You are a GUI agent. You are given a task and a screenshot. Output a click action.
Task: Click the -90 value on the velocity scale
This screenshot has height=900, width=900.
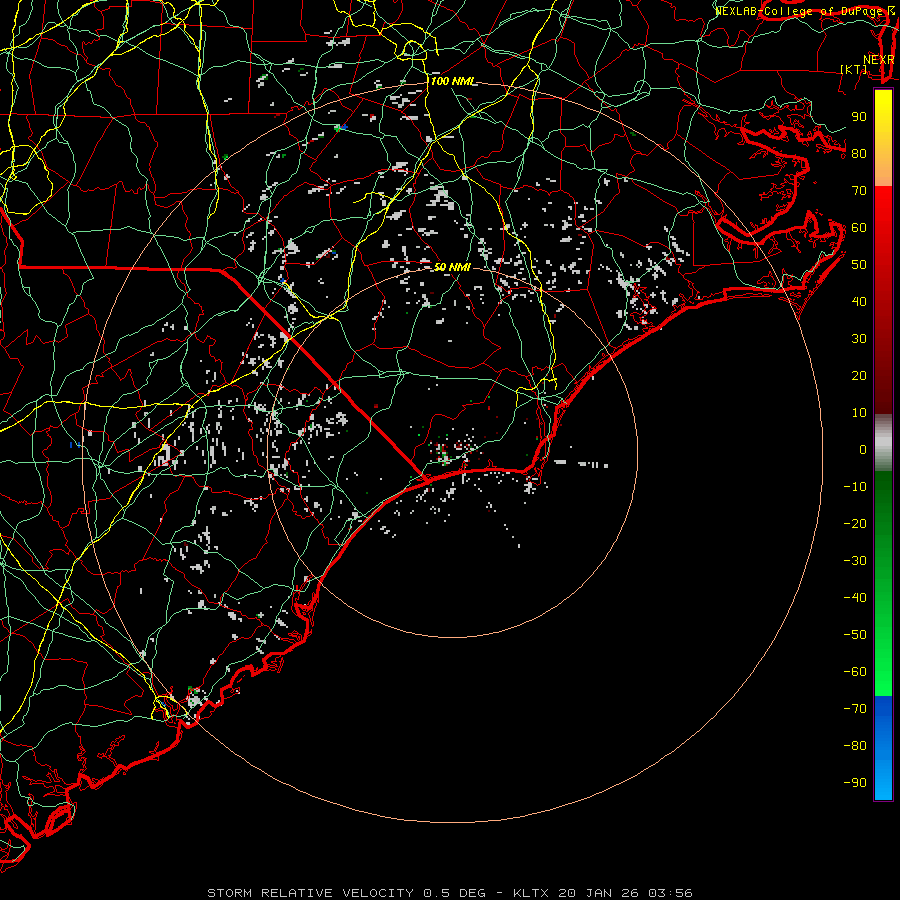[855, 783]
